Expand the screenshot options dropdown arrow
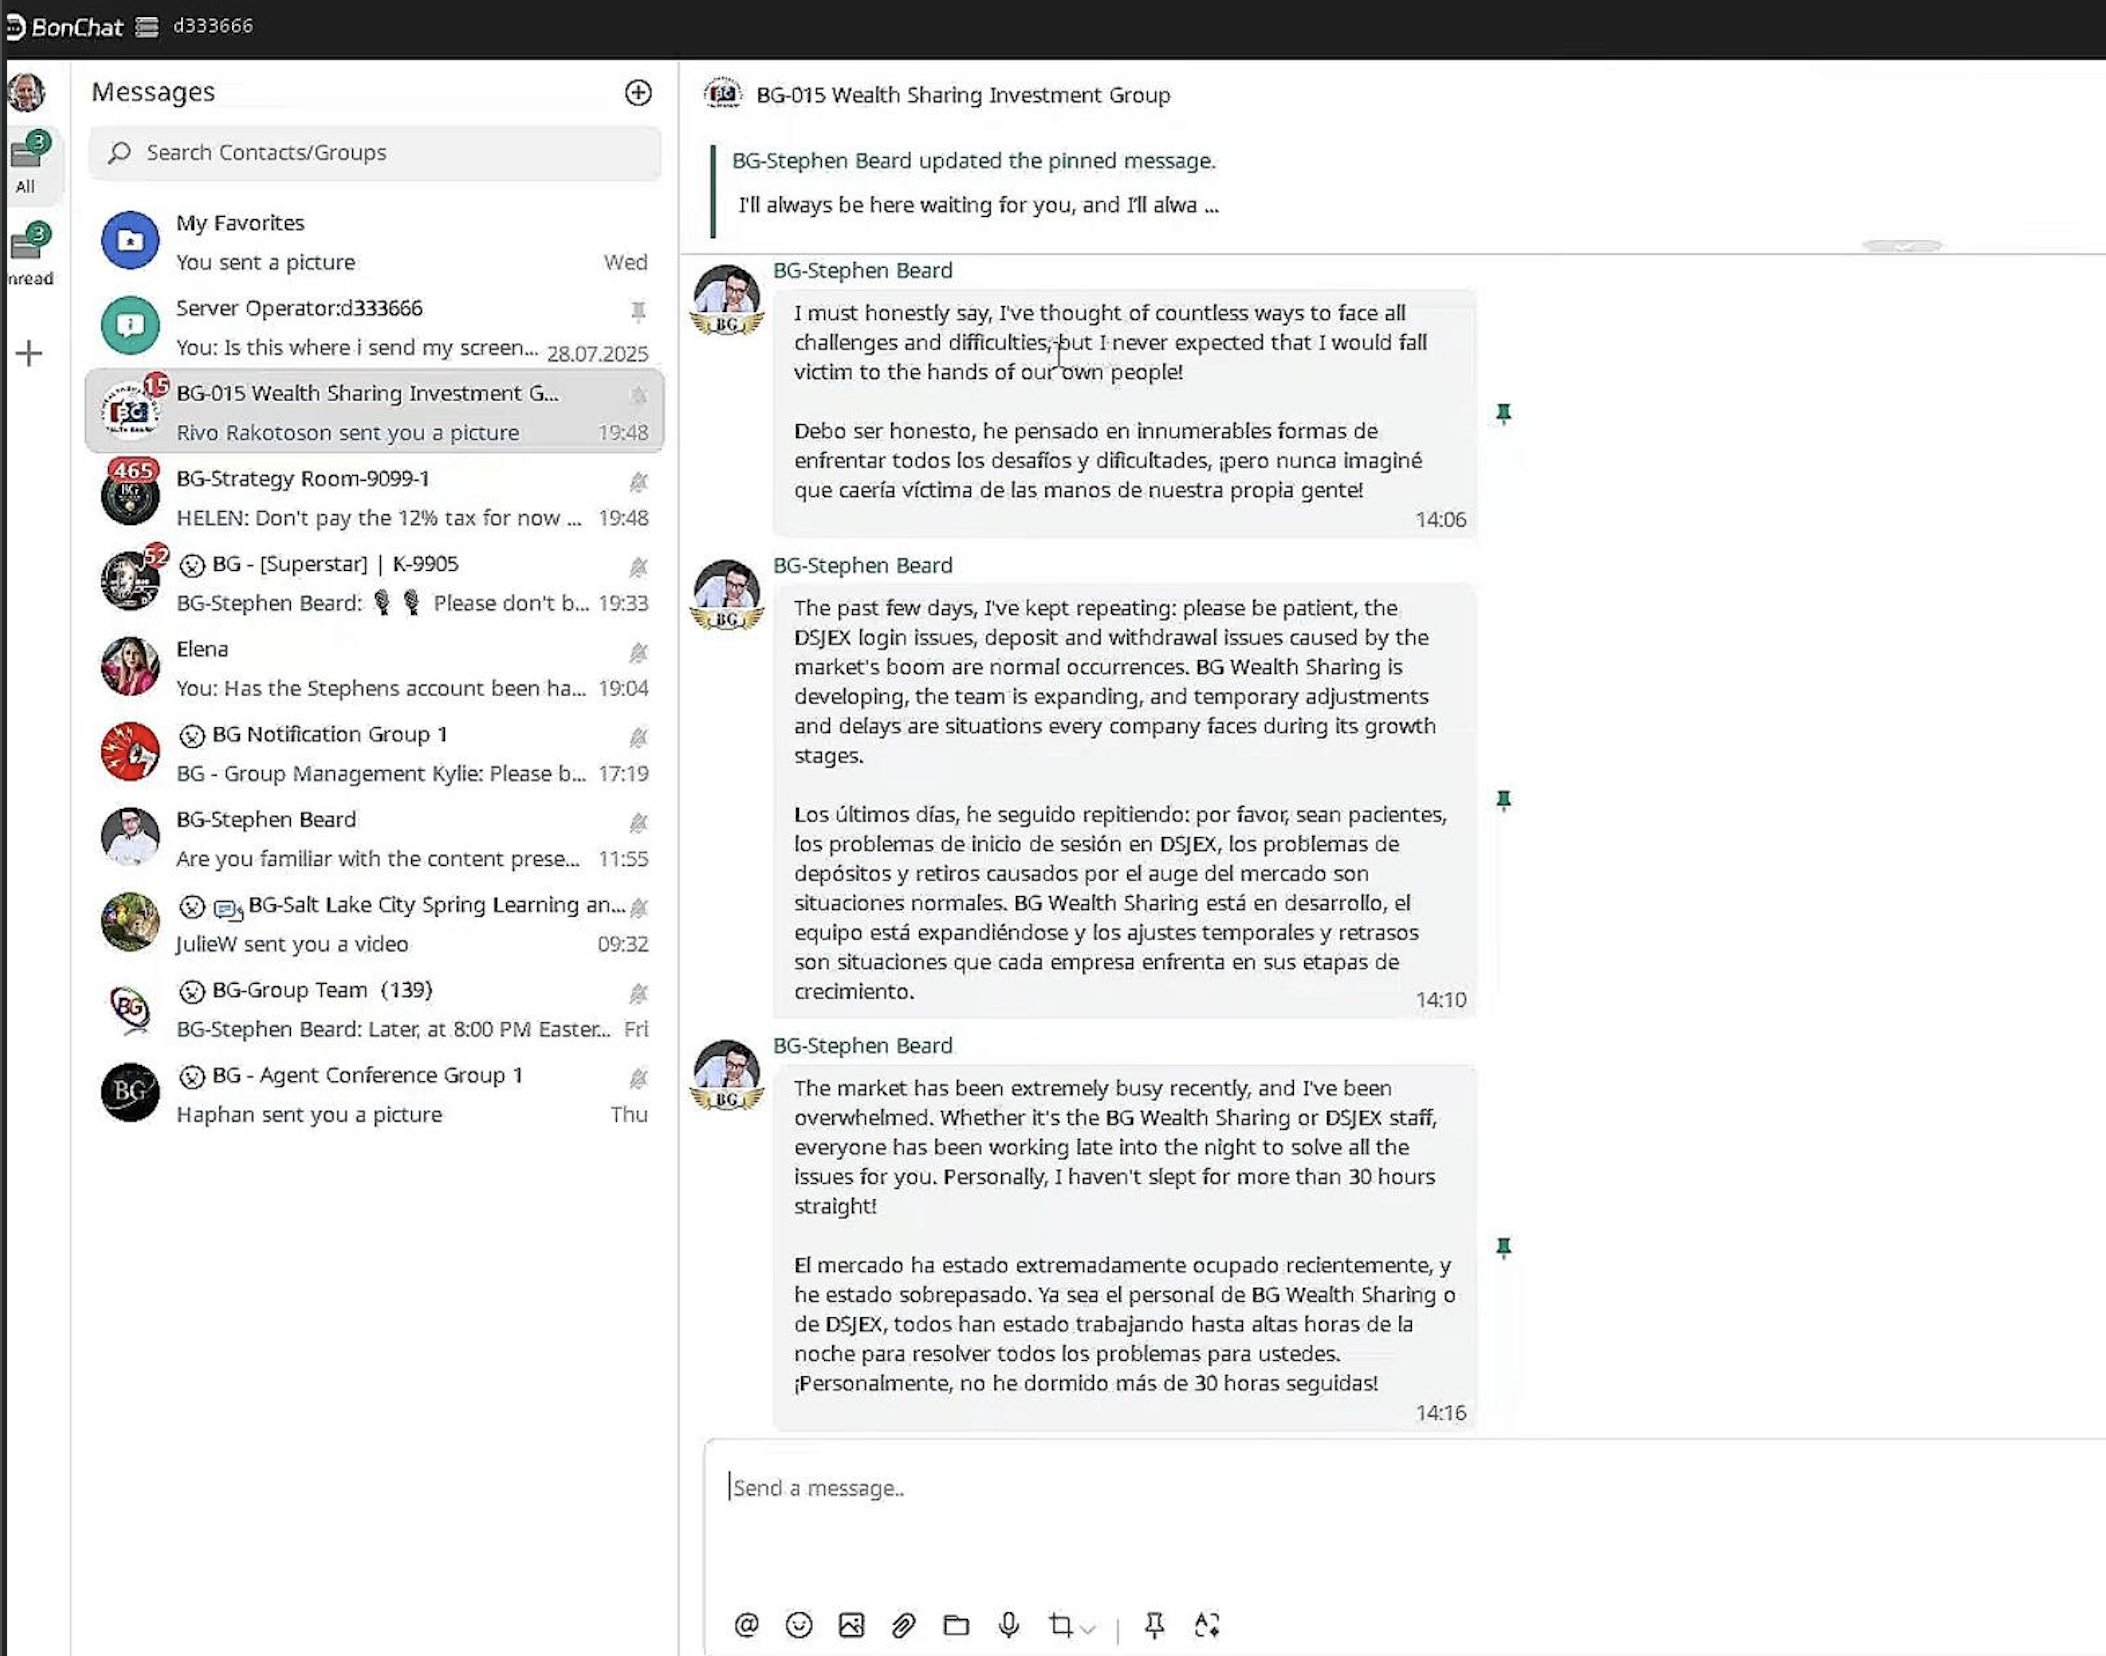 pos(1088,1629)
